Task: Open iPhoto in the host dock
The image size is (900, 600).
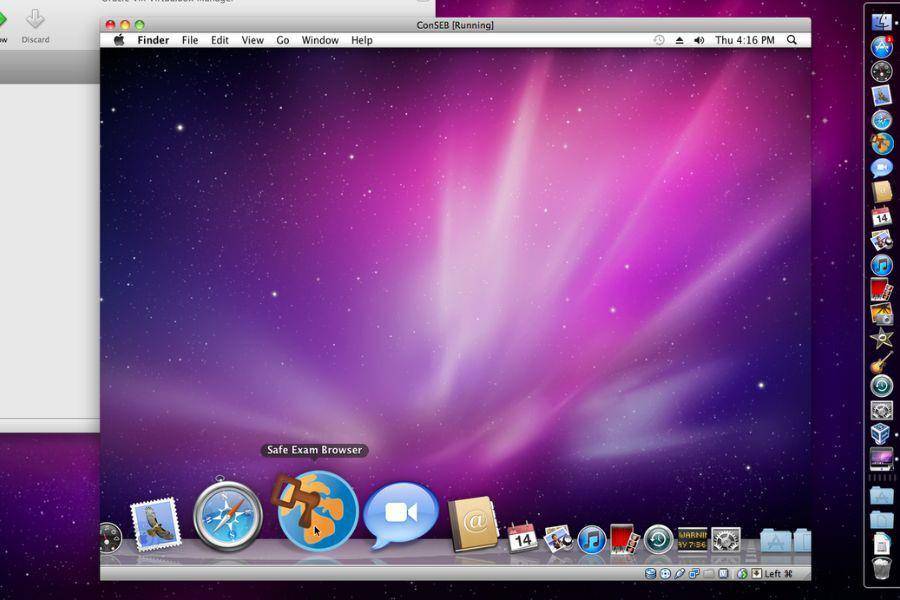Action: pos(882,314)
